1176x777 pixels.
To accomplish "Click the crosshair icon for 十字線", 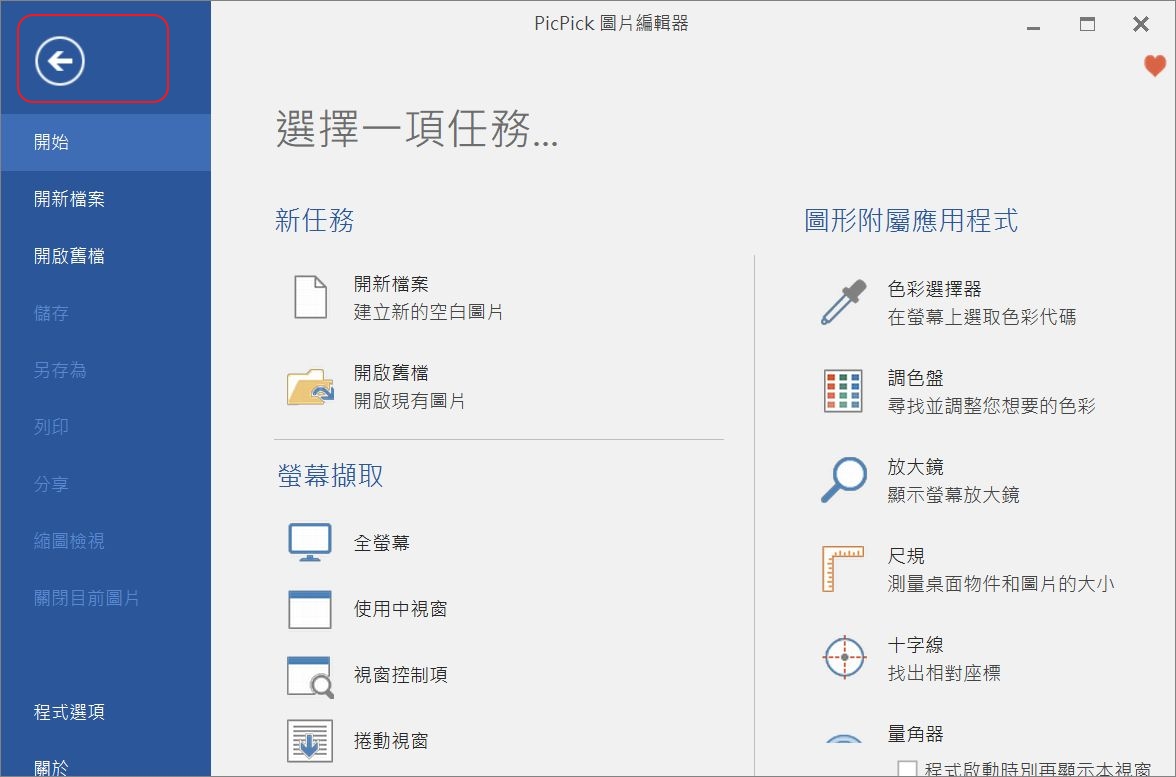I will (844, 657).
